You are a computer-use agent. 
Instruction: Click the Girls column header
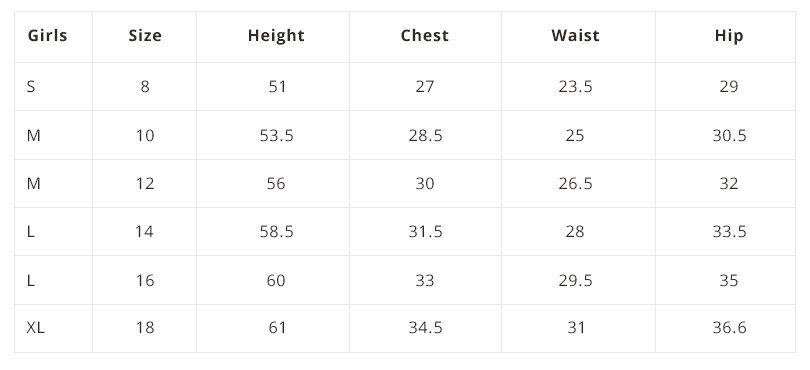48,36
